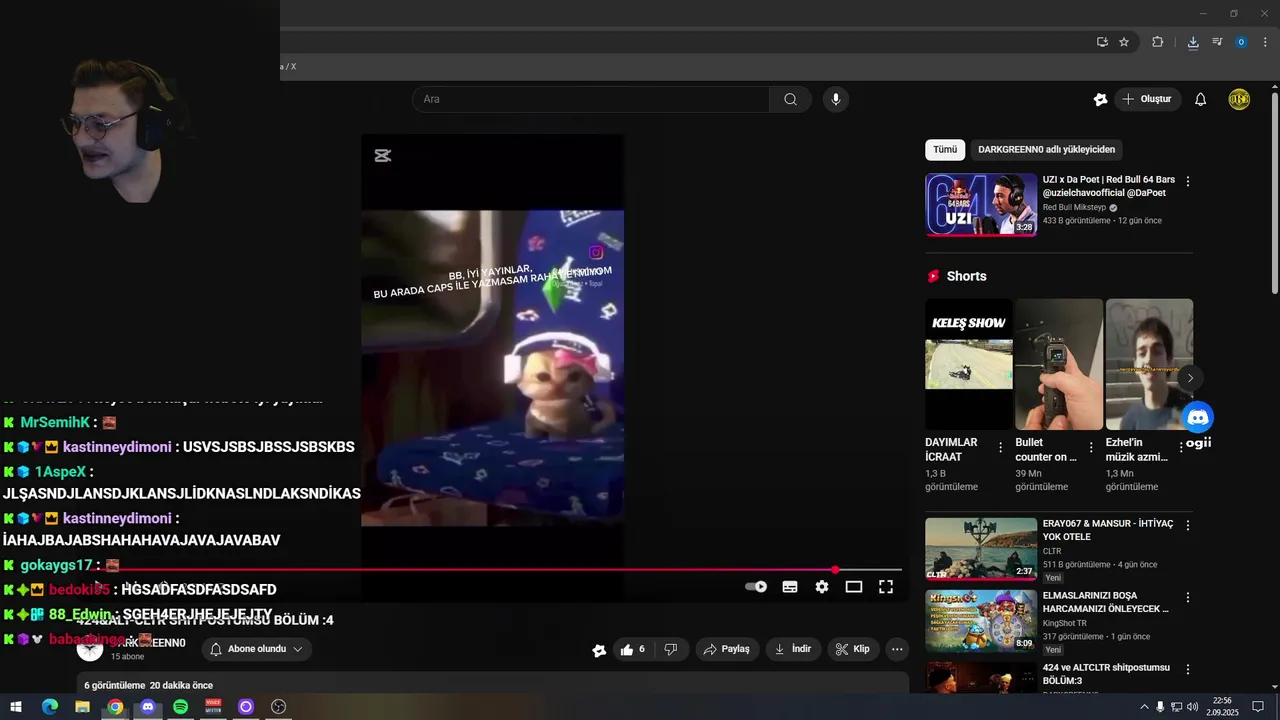
Task: Like the video with thumbs up
Action: 633,649
